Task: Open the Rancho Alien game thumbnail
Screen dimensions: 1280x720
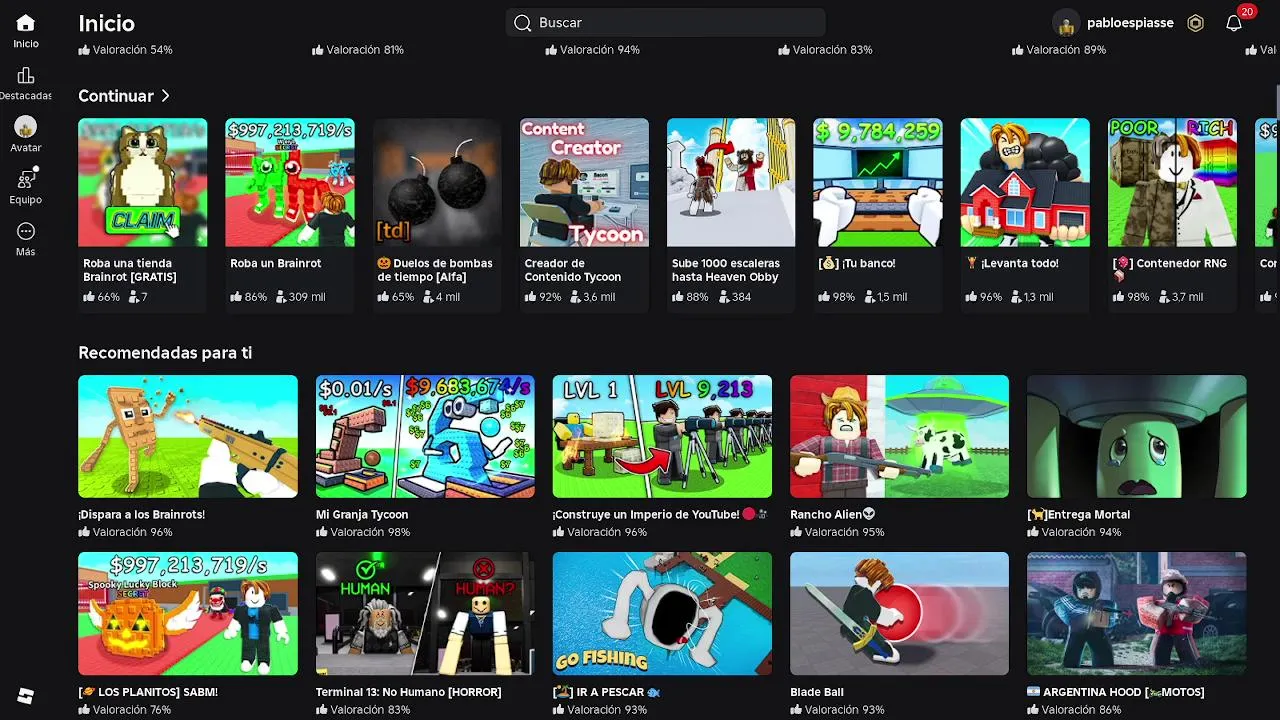Action: pyautogui.click(x=899, y=436)
